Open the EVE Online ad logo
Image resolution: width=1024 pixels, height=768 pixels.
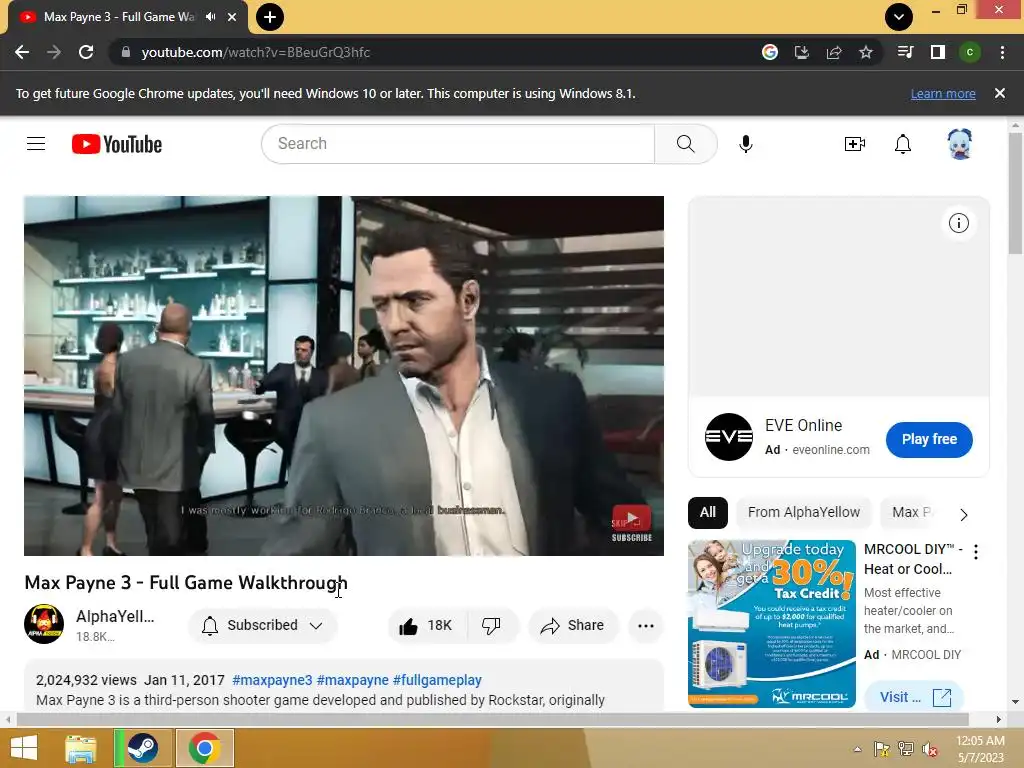[729, 437]
